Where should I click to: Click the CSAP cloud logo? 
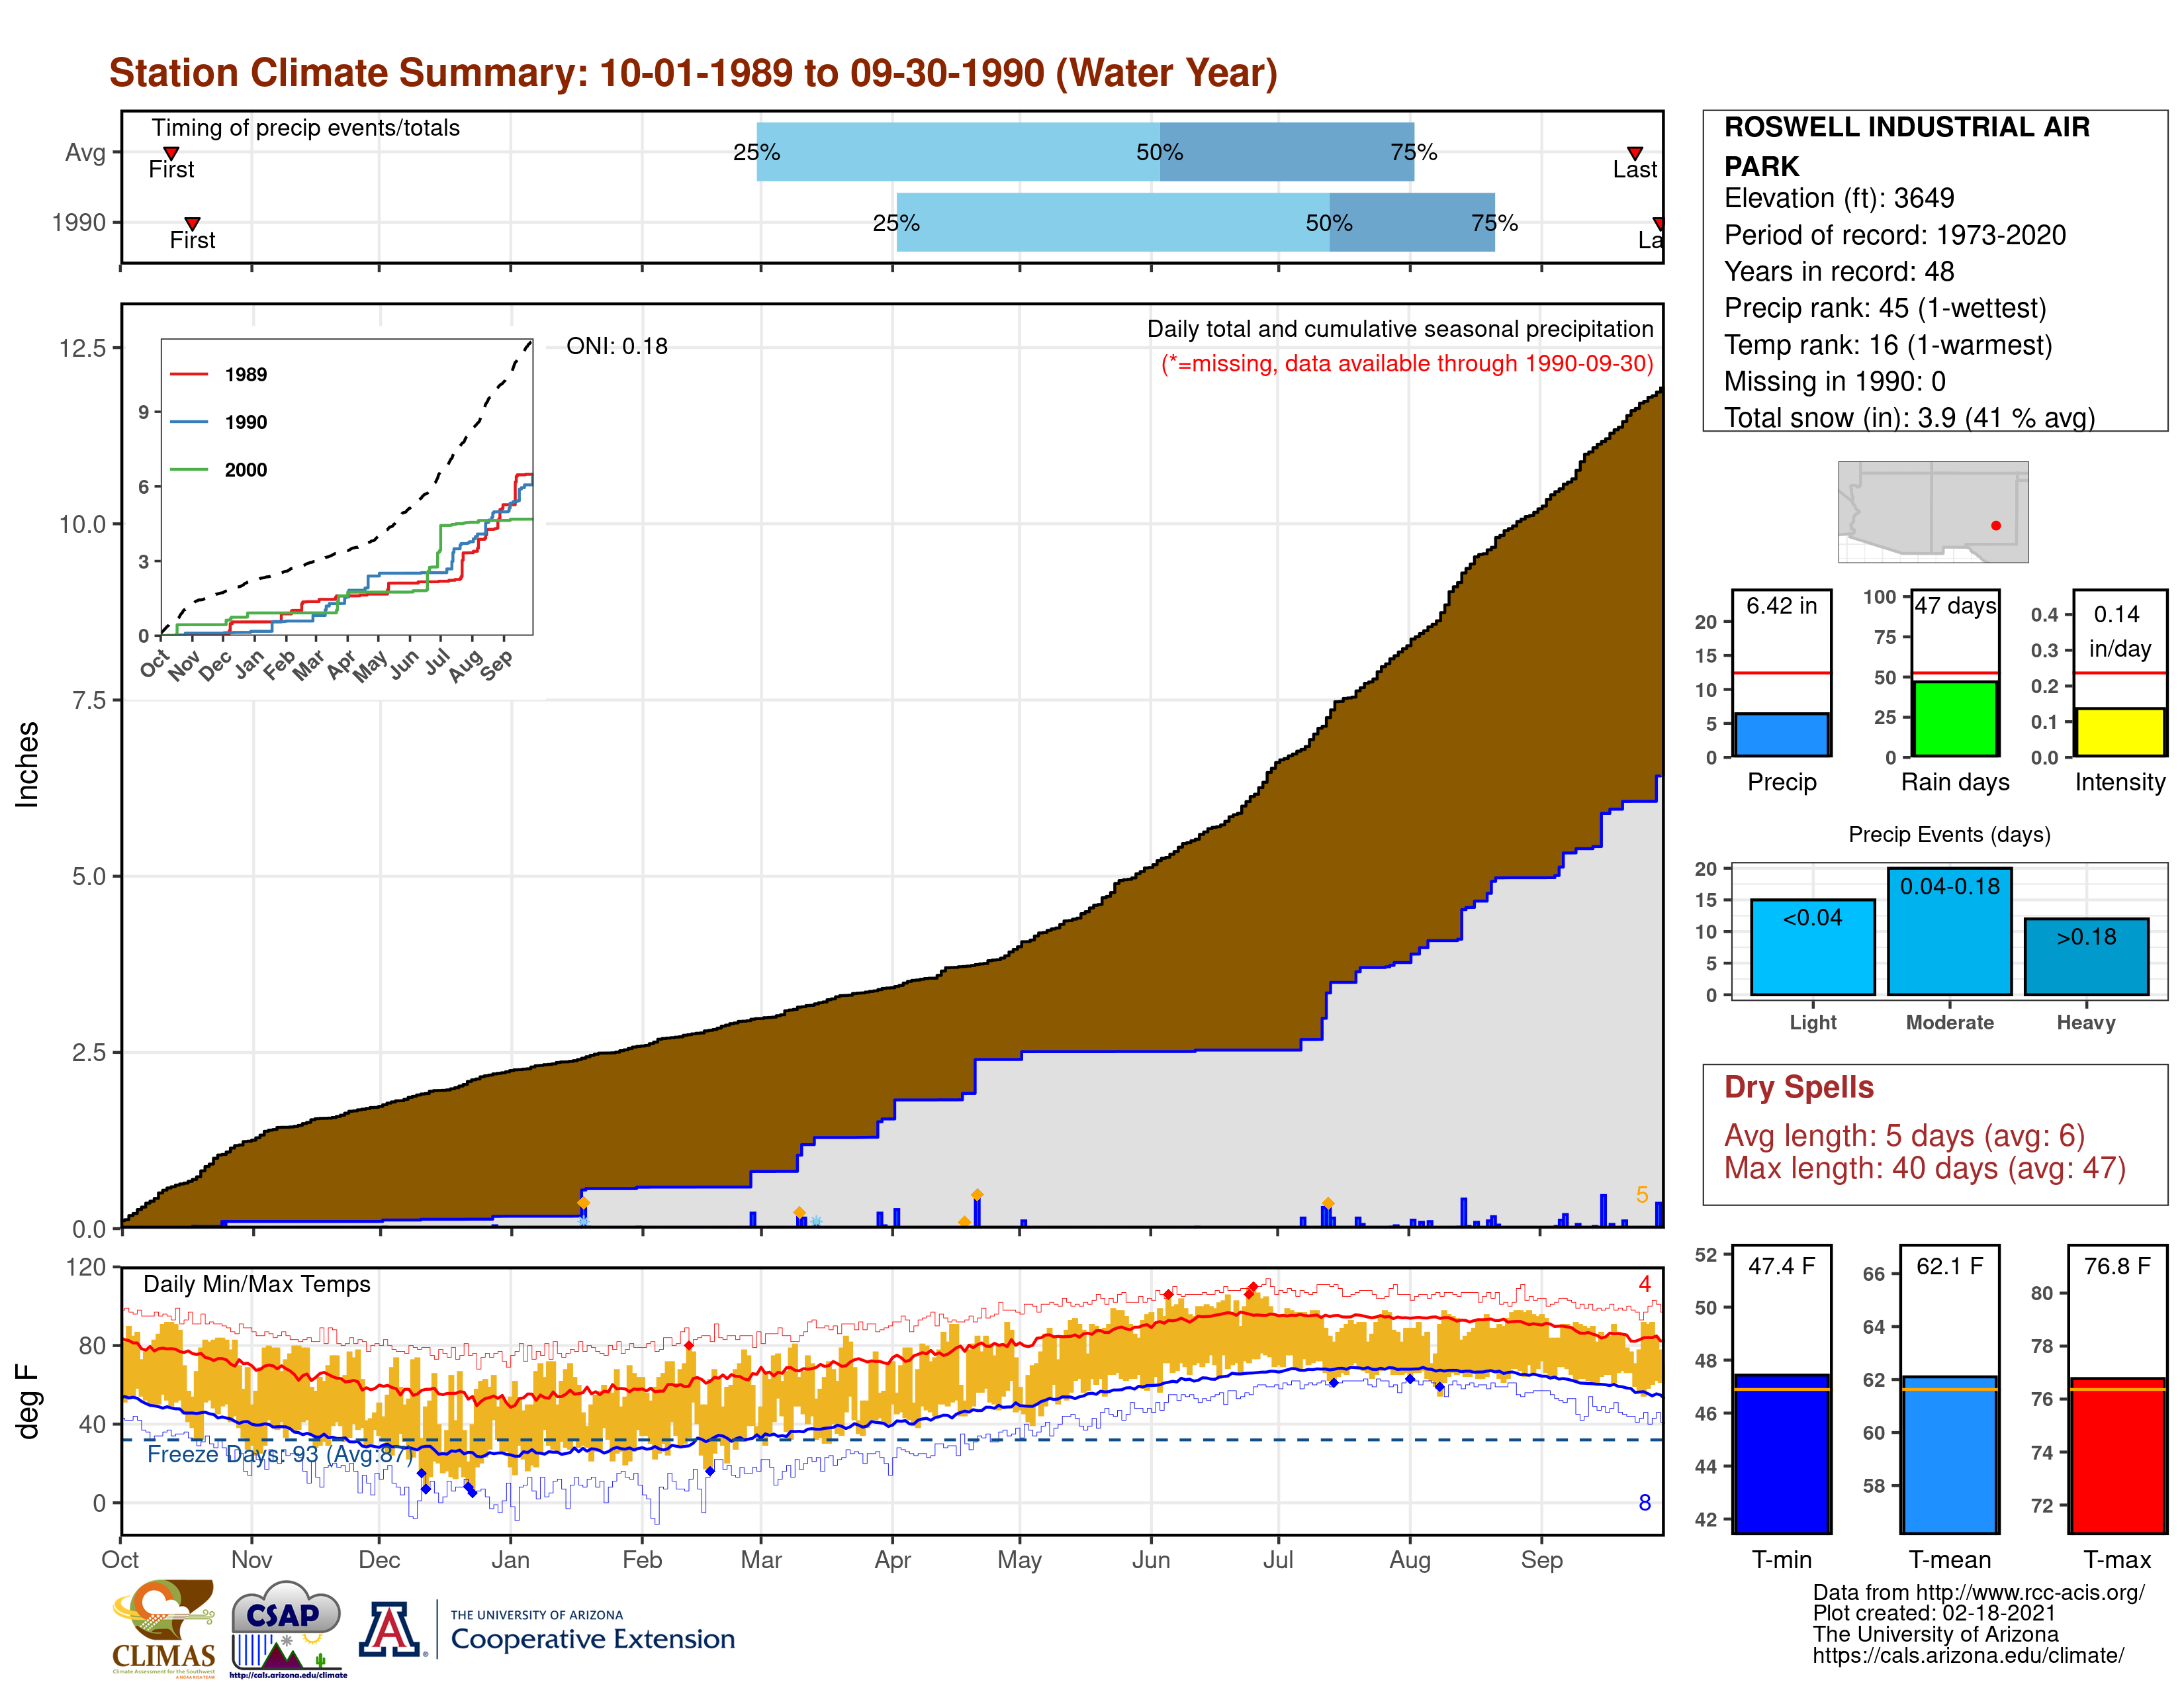click(287, 1628)
